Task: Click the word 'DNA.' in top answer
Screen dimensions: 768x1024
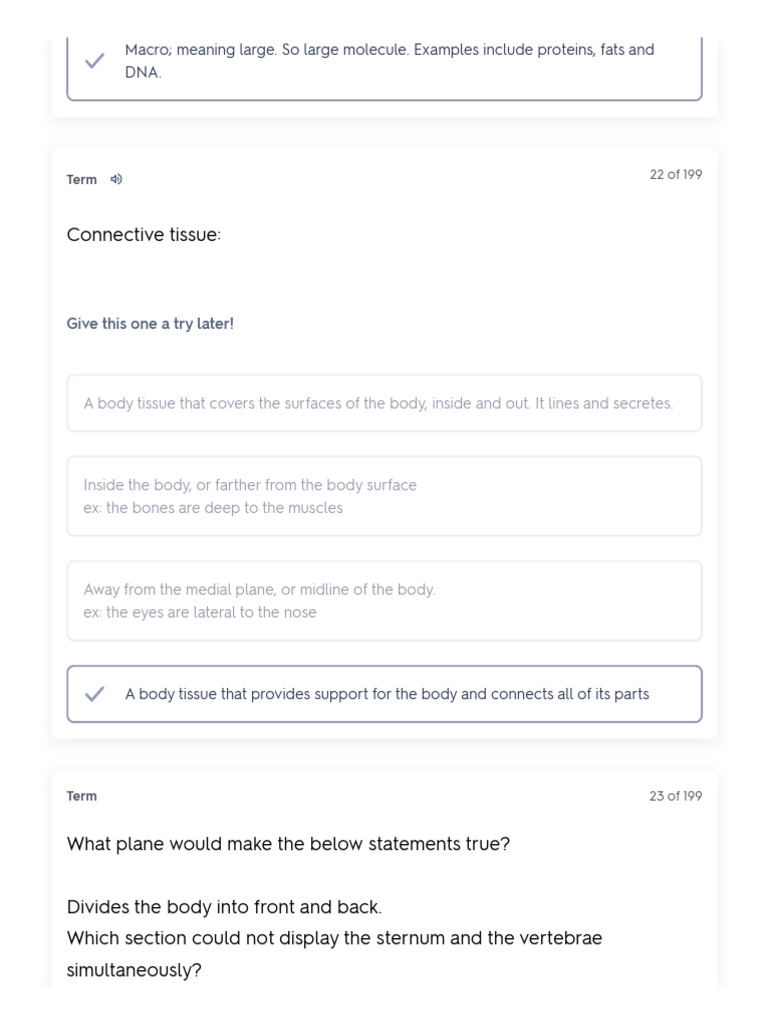Action: coord(143,74)
